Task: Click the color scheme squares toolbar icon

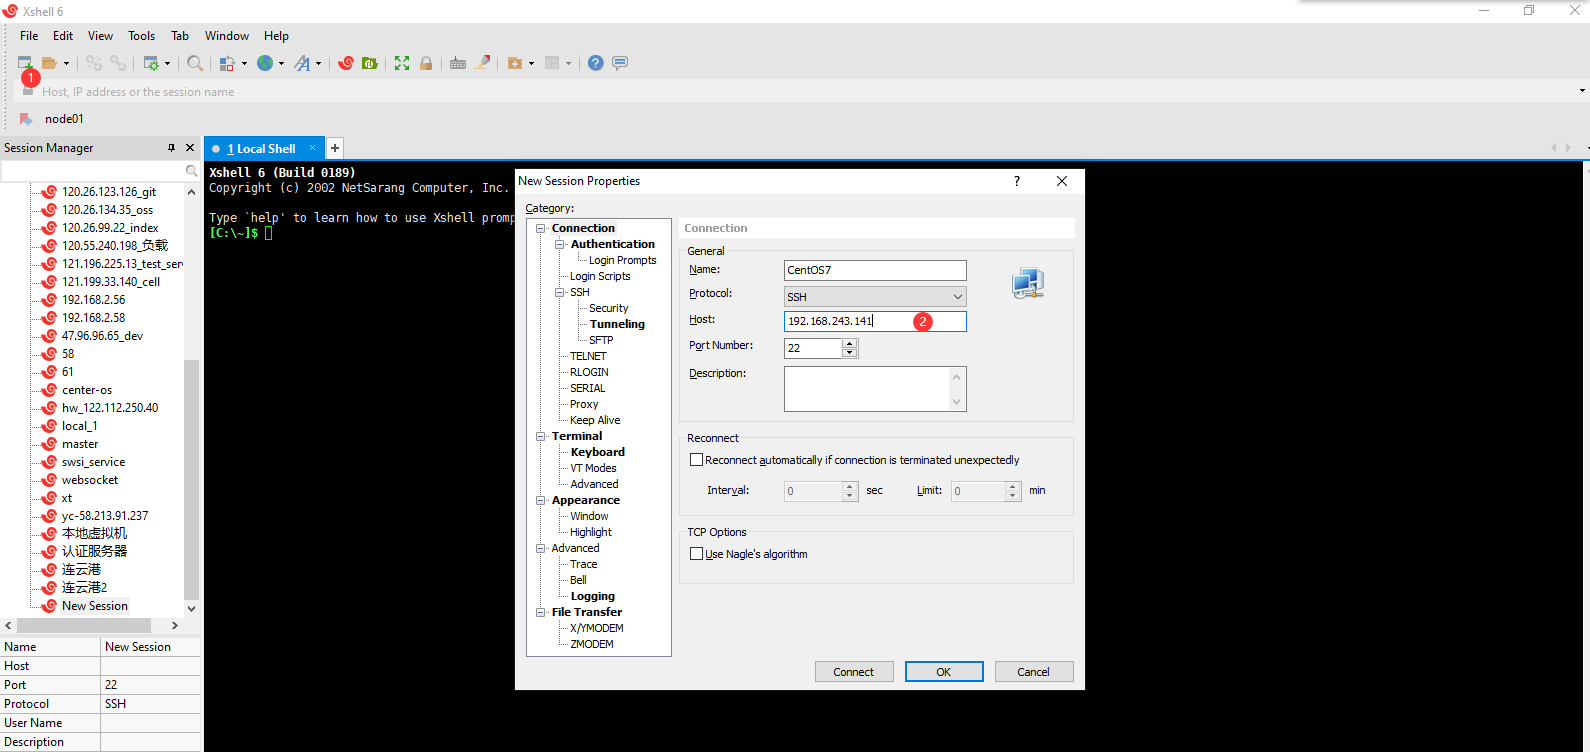Action: coord(227,63)
